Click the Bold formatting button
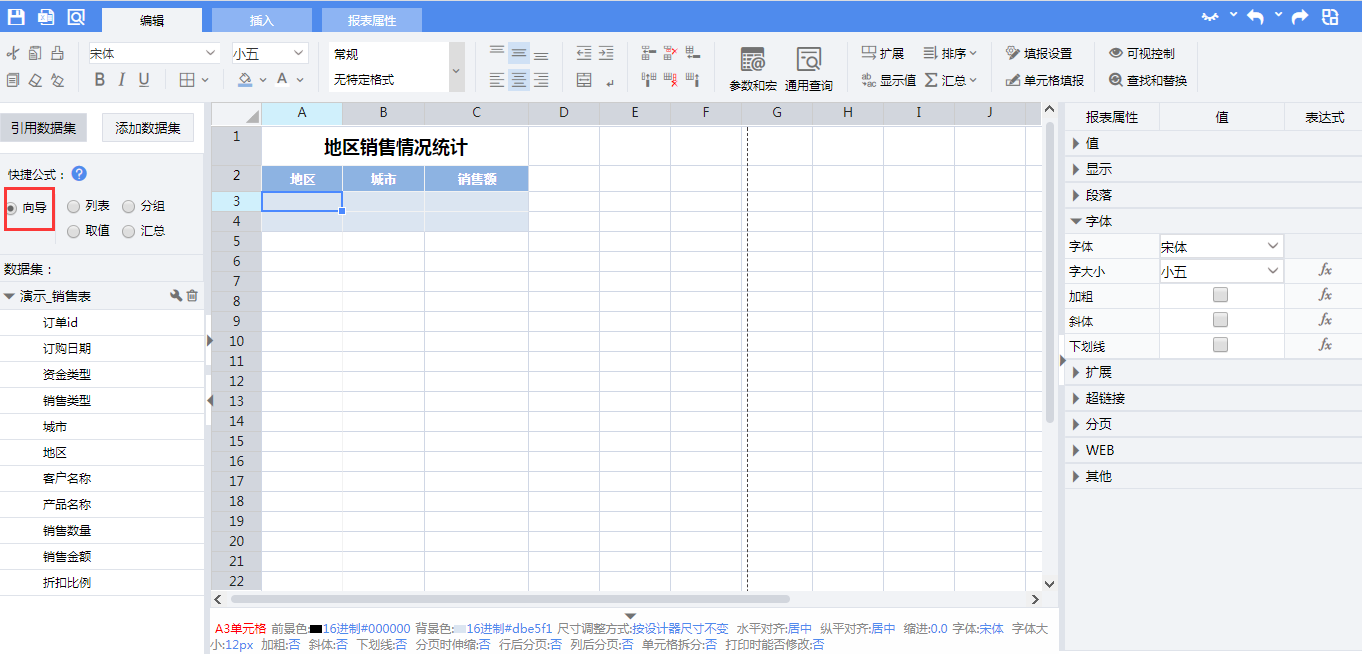 [x=99, y=80]
